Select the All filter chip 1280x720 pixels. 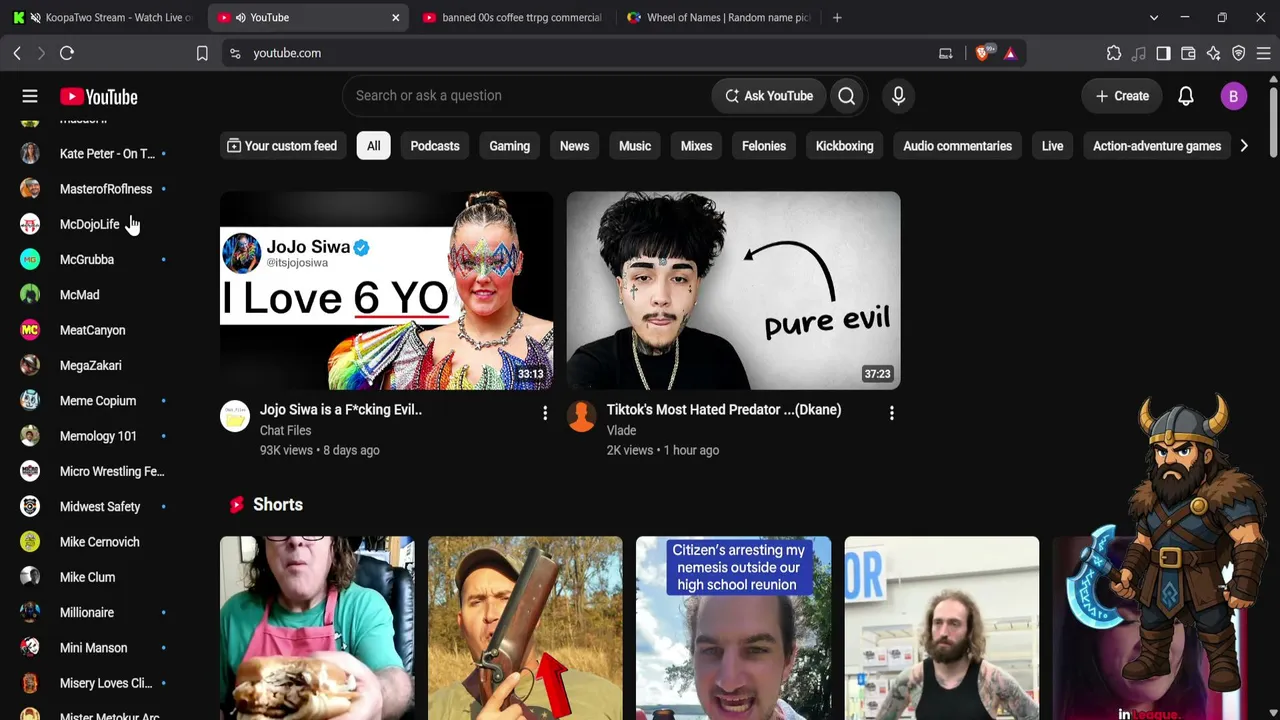point(373,146)
